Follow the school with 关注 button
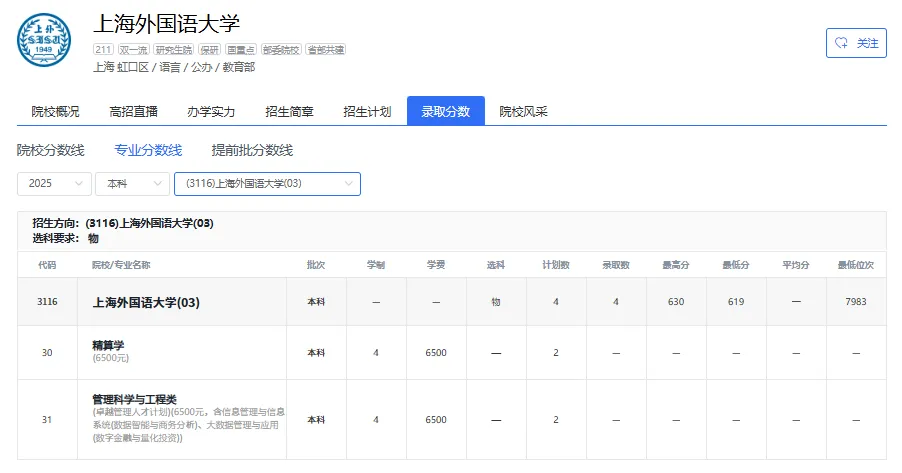902x473 pixels. 856,43
